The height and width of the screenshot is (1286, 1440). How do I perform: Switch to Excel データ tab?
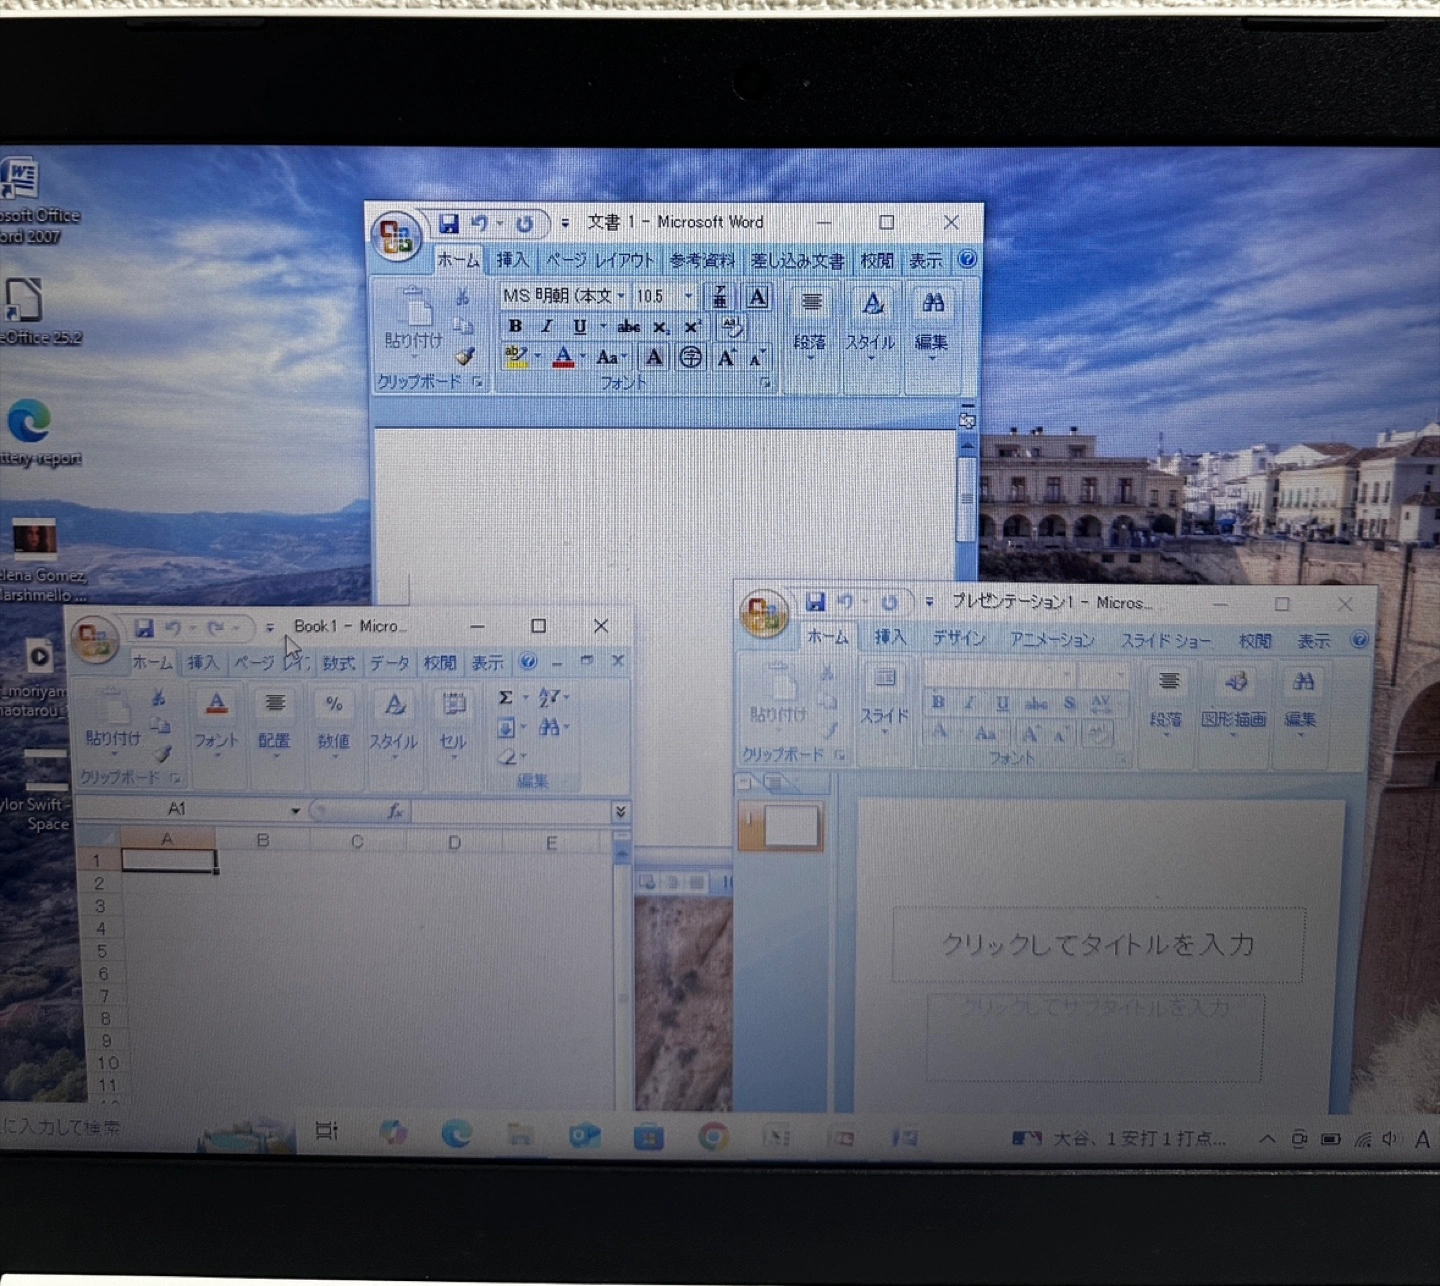coord(389,663)
